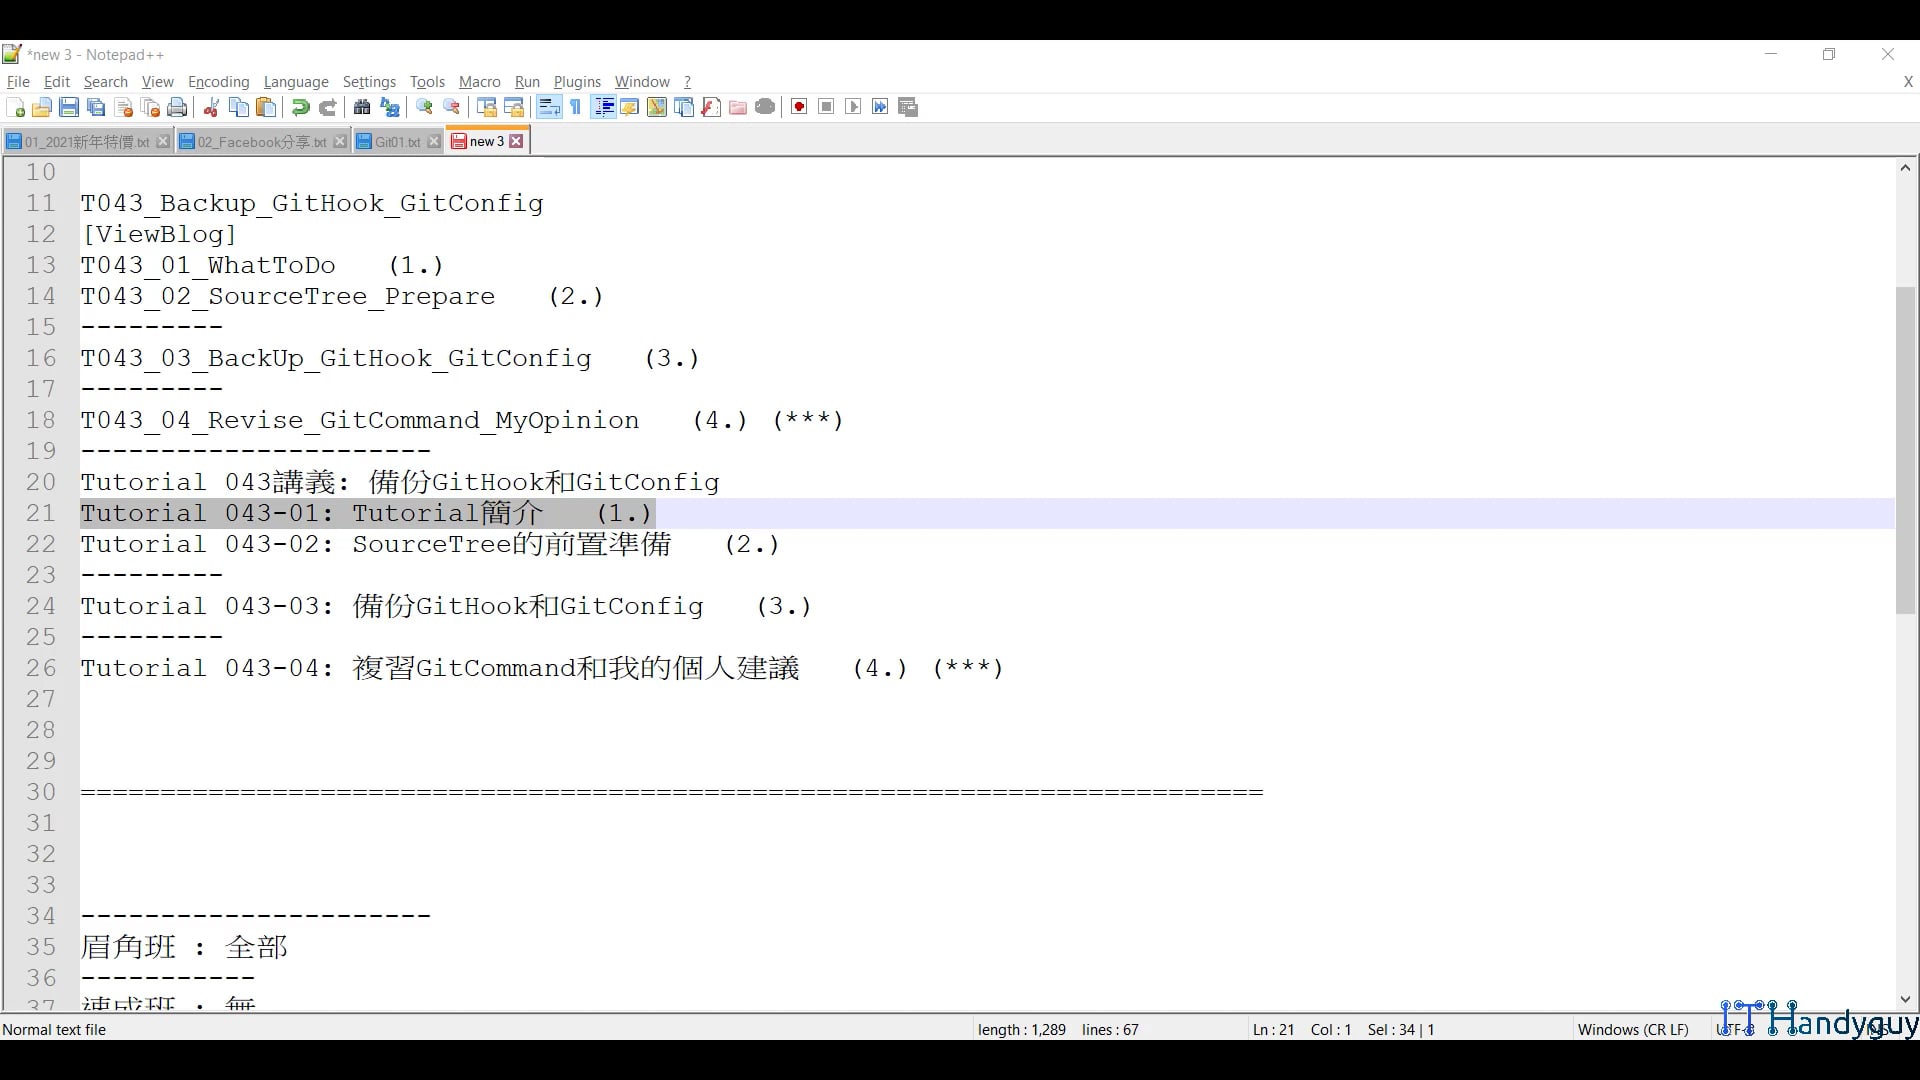Click the Windows (CR LF) status field
The width and height of the screenshot is (1920, 1080).
tap(1632, 1029)
